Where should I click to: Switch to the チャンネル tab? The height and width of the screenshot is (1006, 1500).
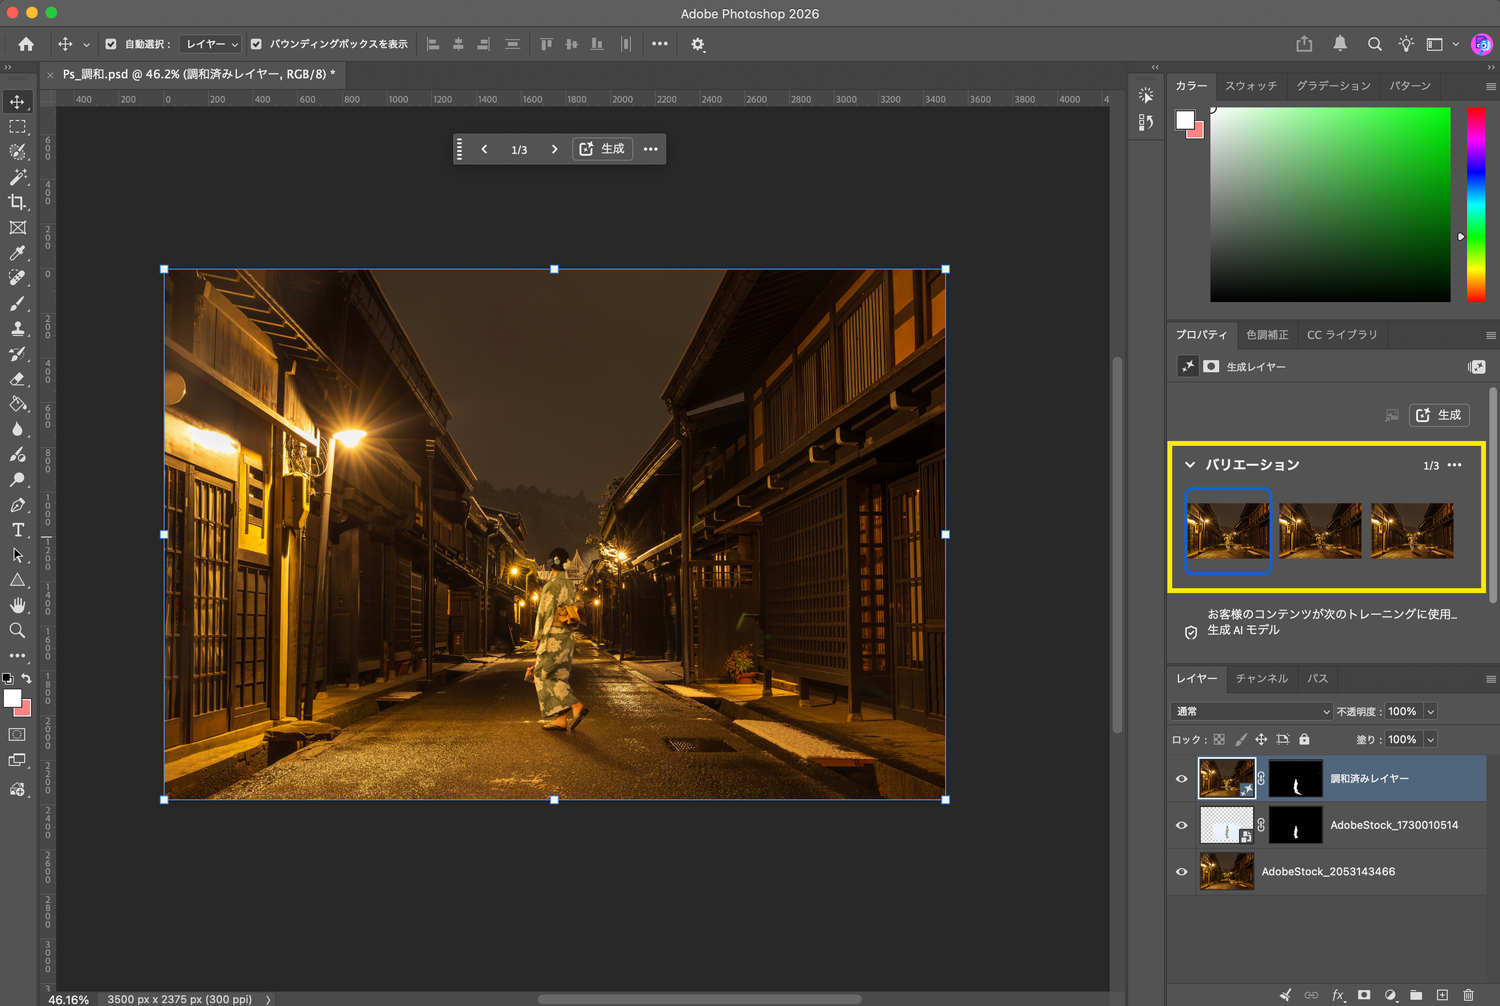click(x=1262, y=678)
